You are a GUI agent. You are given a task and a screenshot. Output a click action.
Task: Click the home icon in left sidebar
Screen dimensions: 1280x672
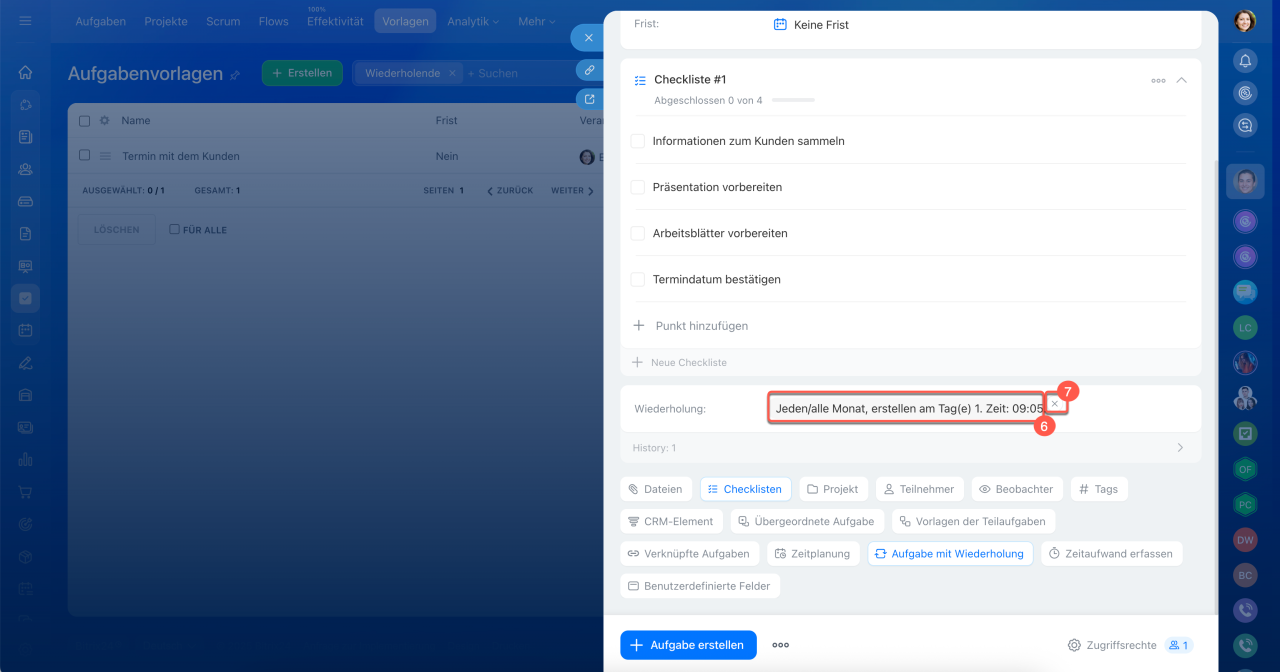click(x=25, y=72)
